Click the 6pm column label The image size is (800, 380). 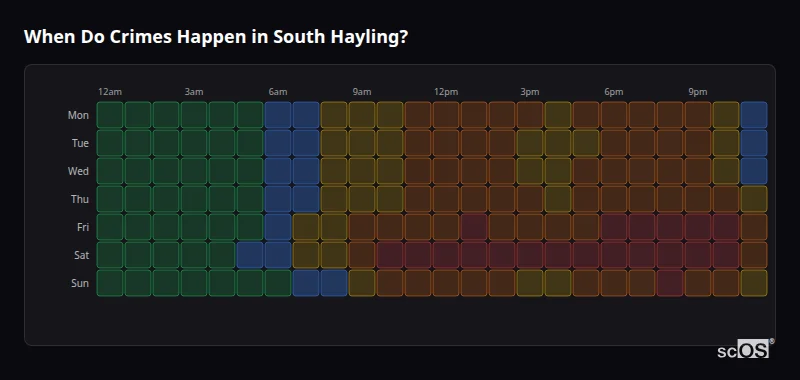point(614,92)
